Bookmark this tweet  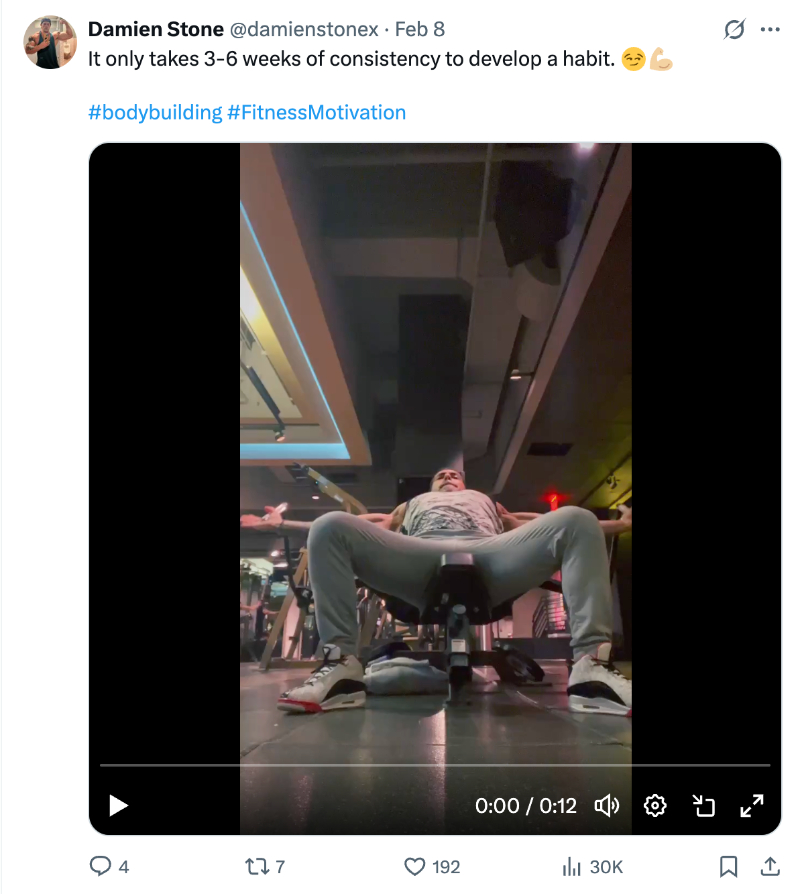click(728, 867)
